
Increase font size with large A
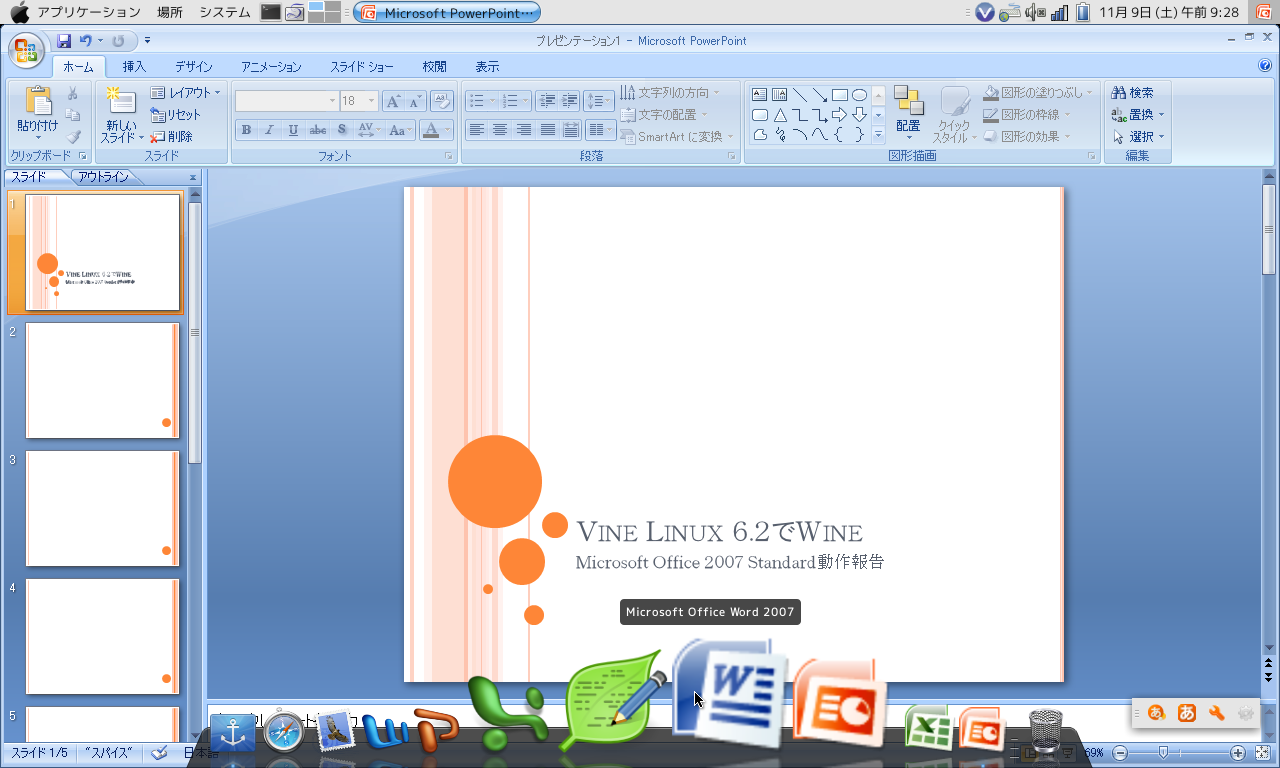[x=394, y=101]
